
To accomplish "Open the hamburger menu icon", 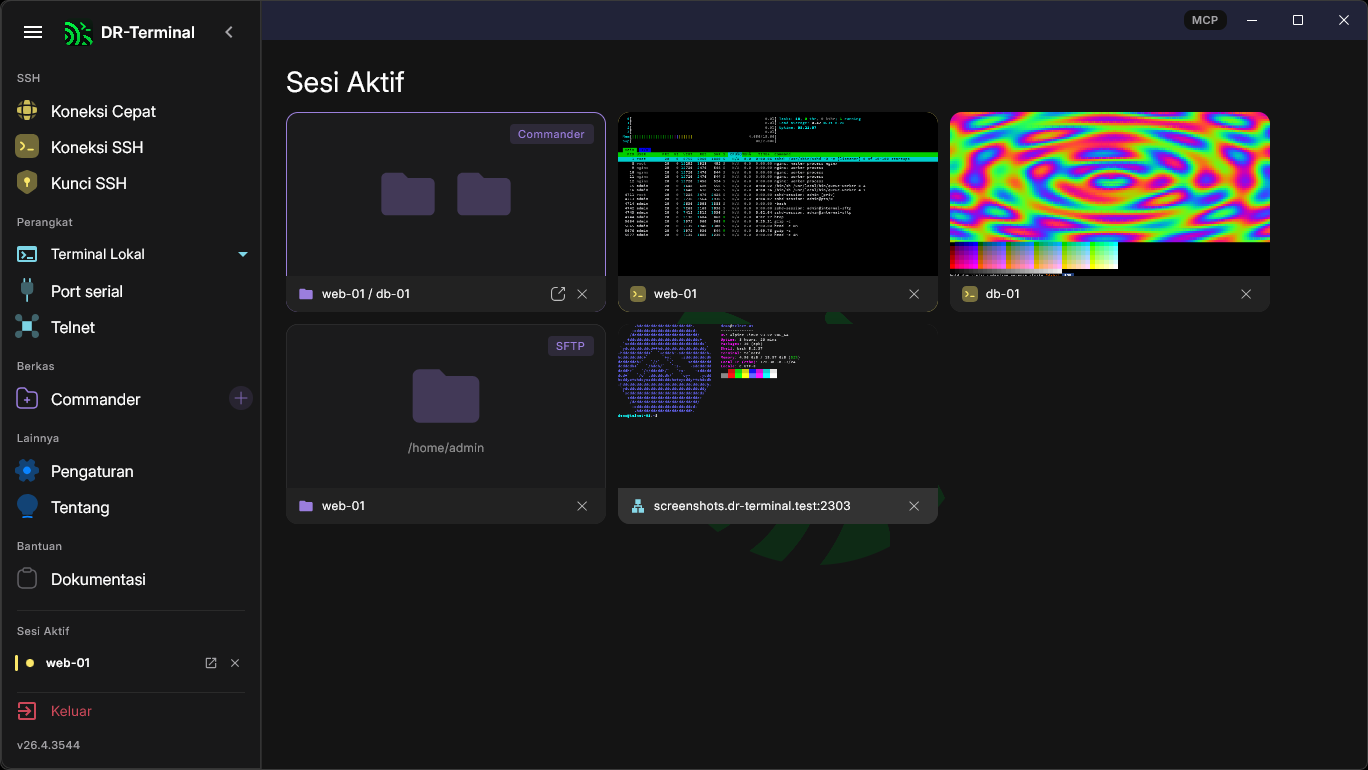I will 33,32.
